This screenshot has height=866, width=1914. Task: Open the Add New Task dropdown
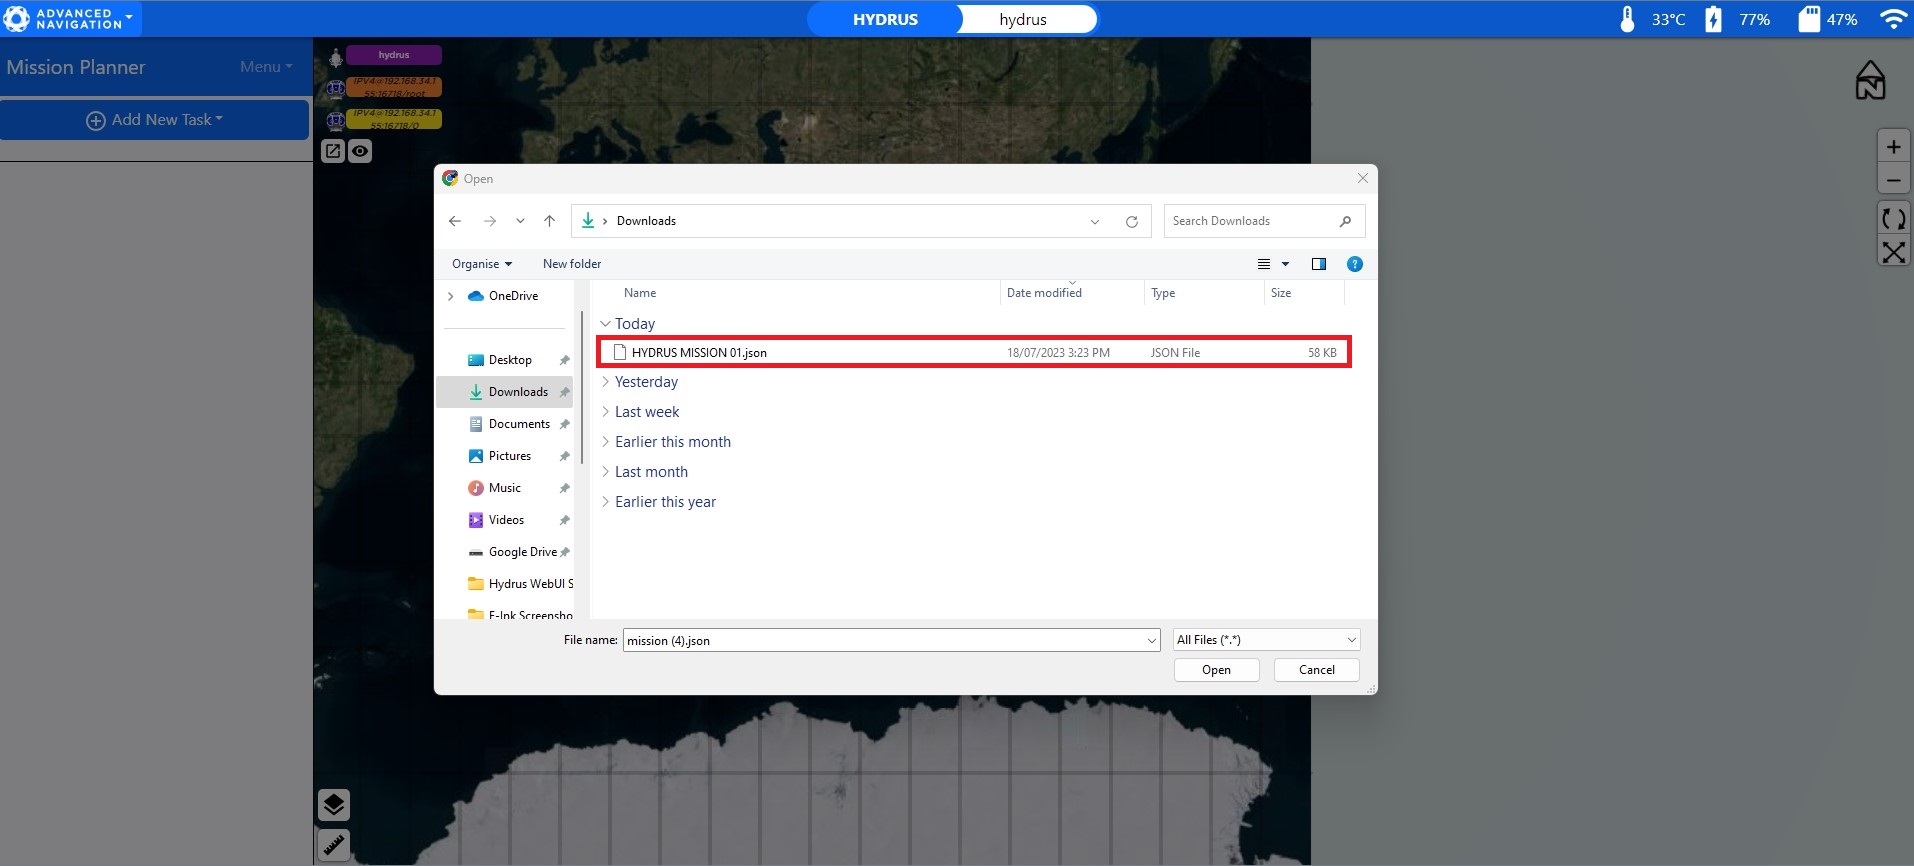click(154, 120)
